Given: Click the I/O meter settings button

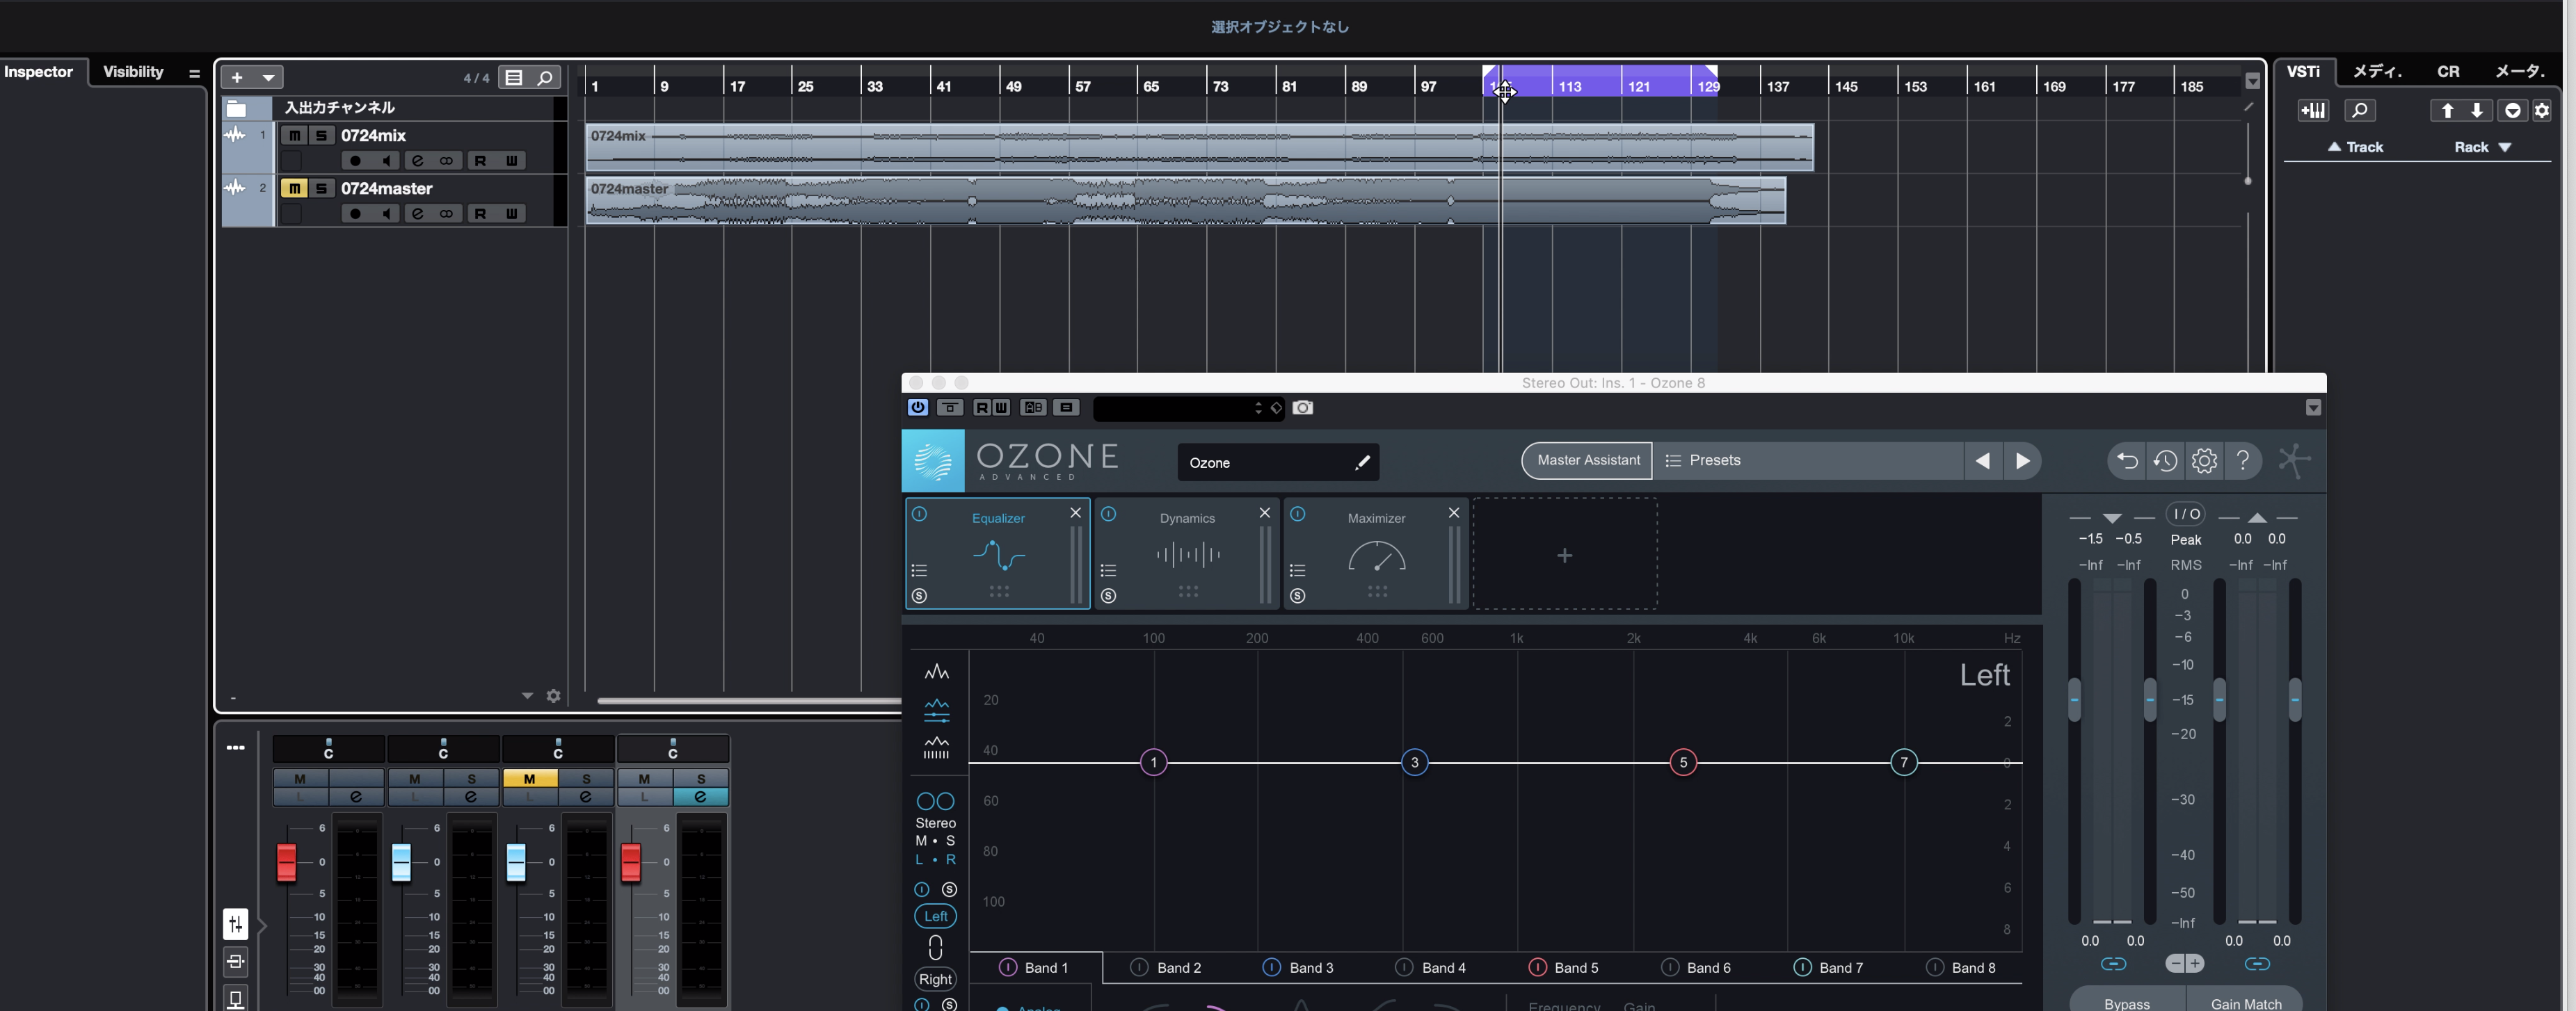Looking at the screenshot, I should pyautogui.click(x=2185, y=514).
